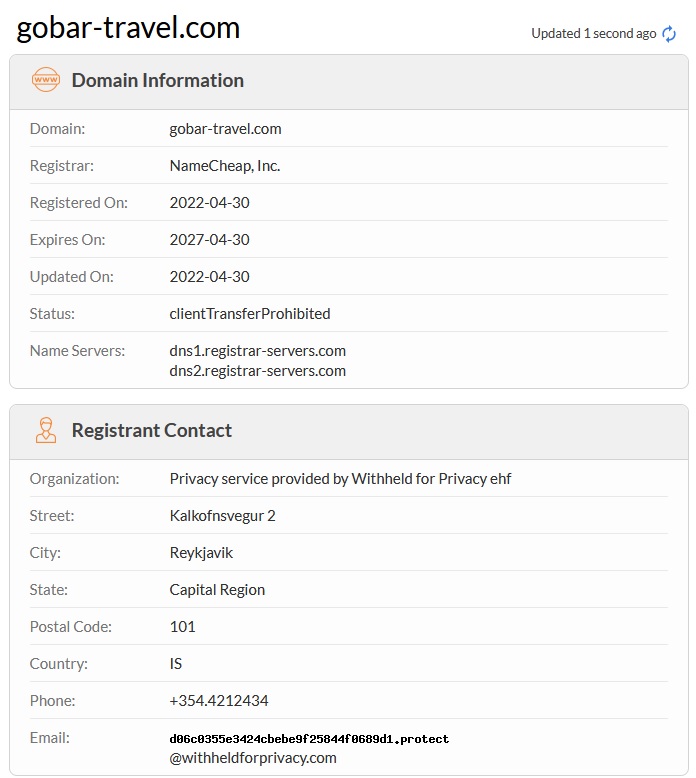Click the Registrant Contact person icon
Image resolution: width=696 pixels, height=778 pixels.
pos(46,430)
